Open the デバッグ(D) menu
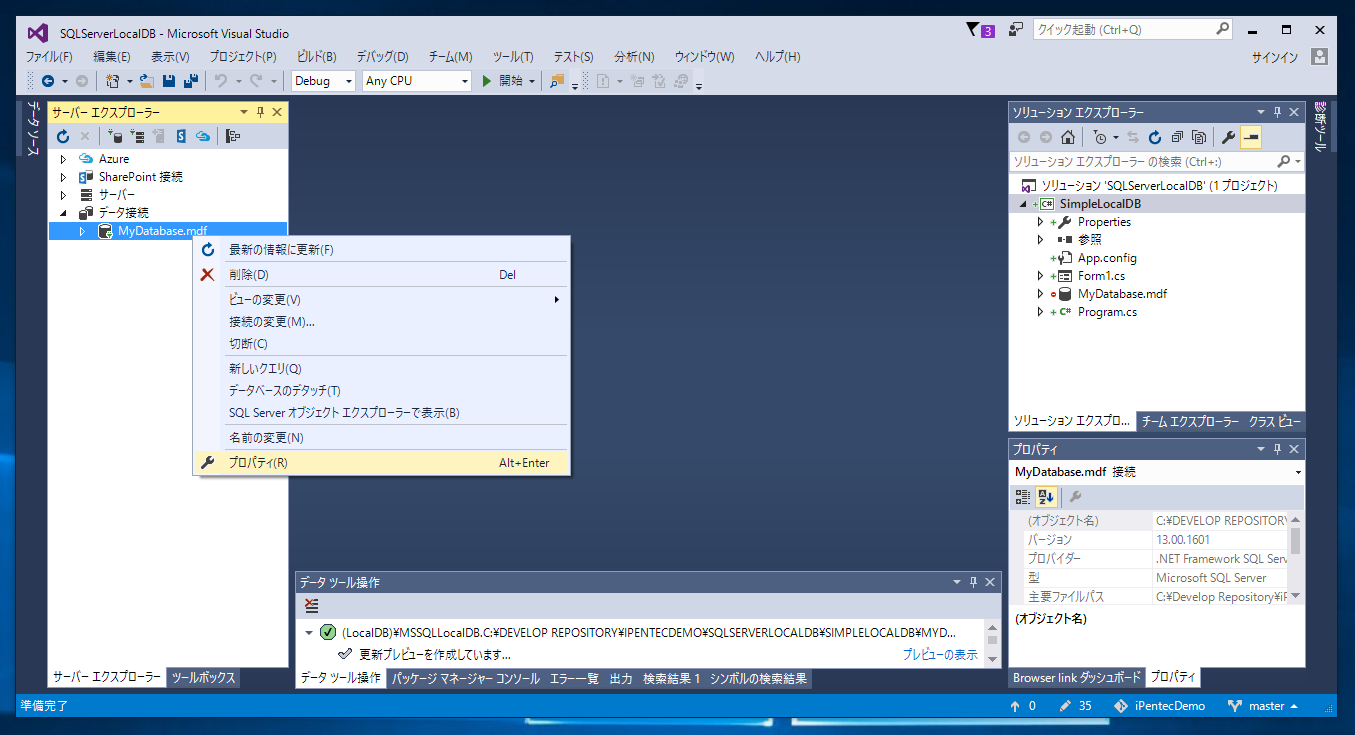 coord(383,57)
